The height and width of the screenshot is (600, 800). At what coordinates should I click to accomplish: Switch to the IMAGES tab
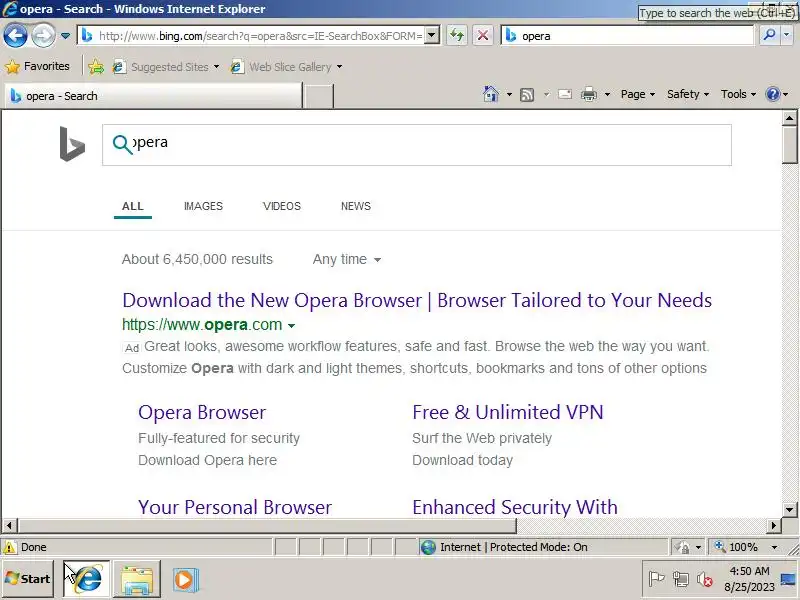[x=203, y=206]
